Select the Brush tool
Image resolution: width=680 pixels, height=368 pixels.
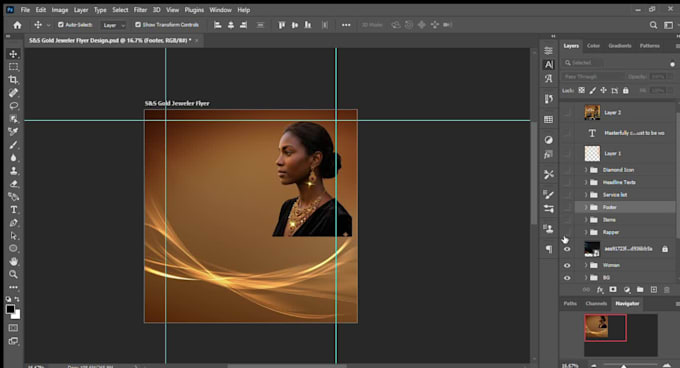(13, 145)
